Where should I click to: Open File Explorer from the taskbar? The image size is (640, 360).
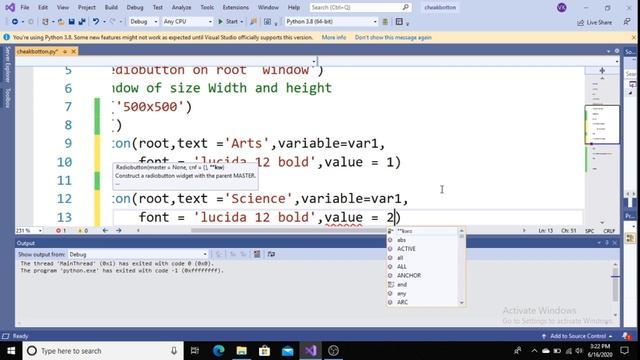(242, 351)
